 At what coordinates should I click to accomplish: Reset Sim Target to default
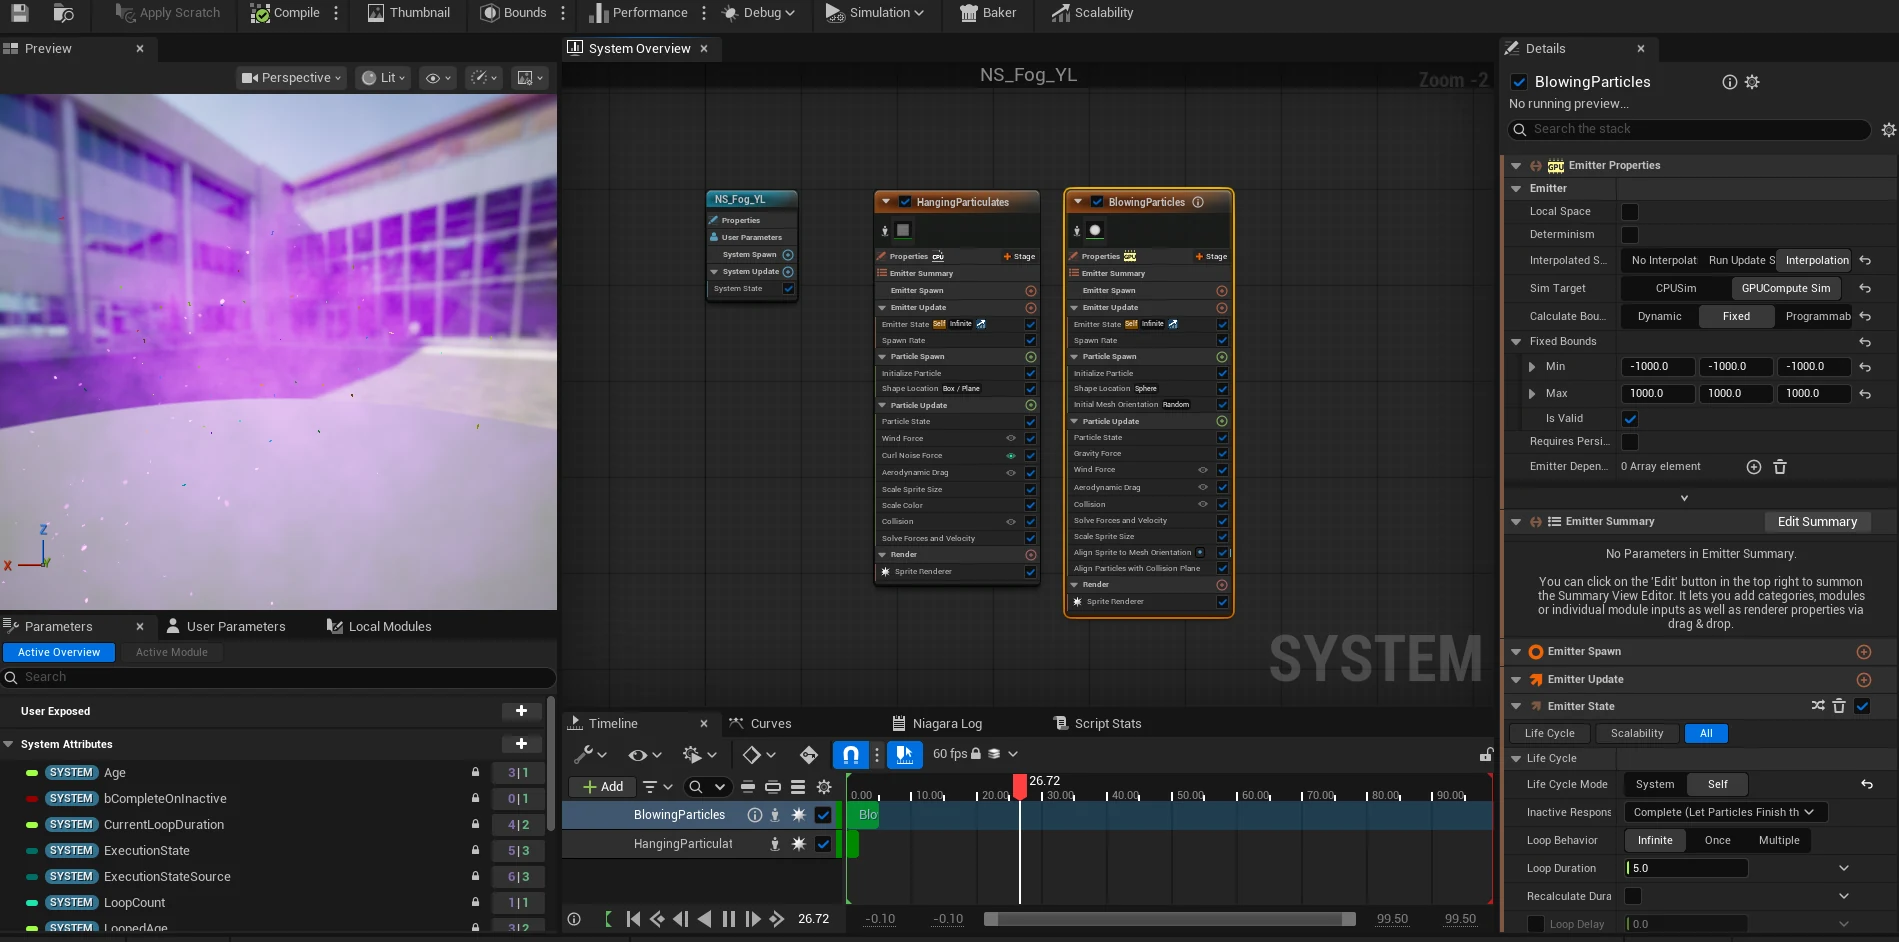tap(1865, 289)
